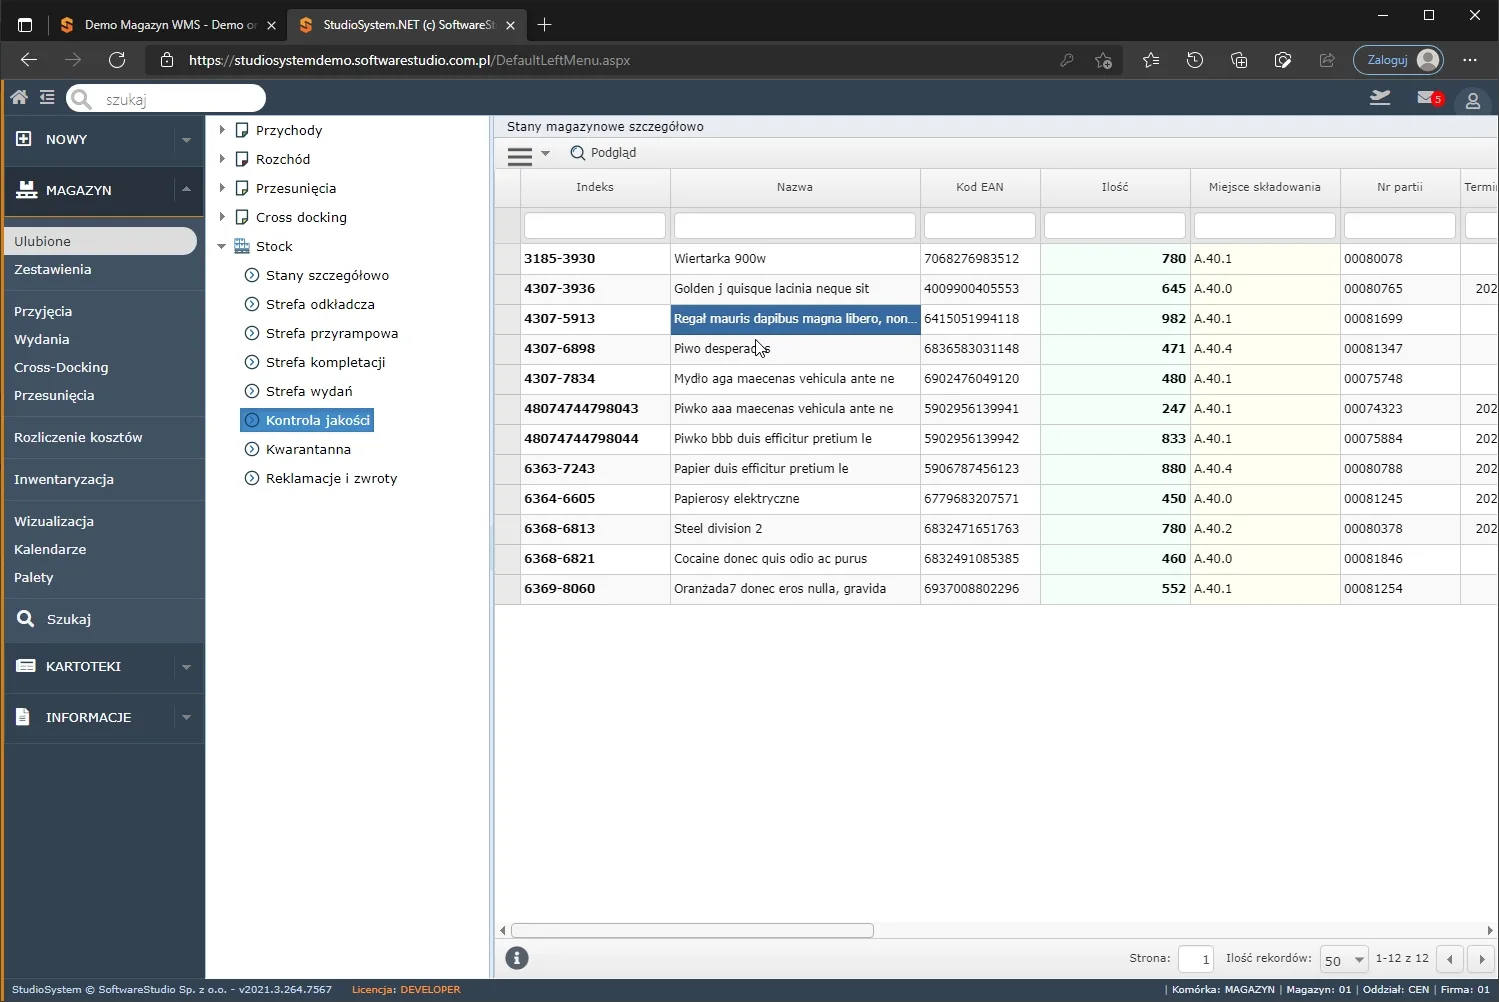Click the airplane icon in app header
The height and width of the screenshot is (1002, 1499).
coord(1380,97)
